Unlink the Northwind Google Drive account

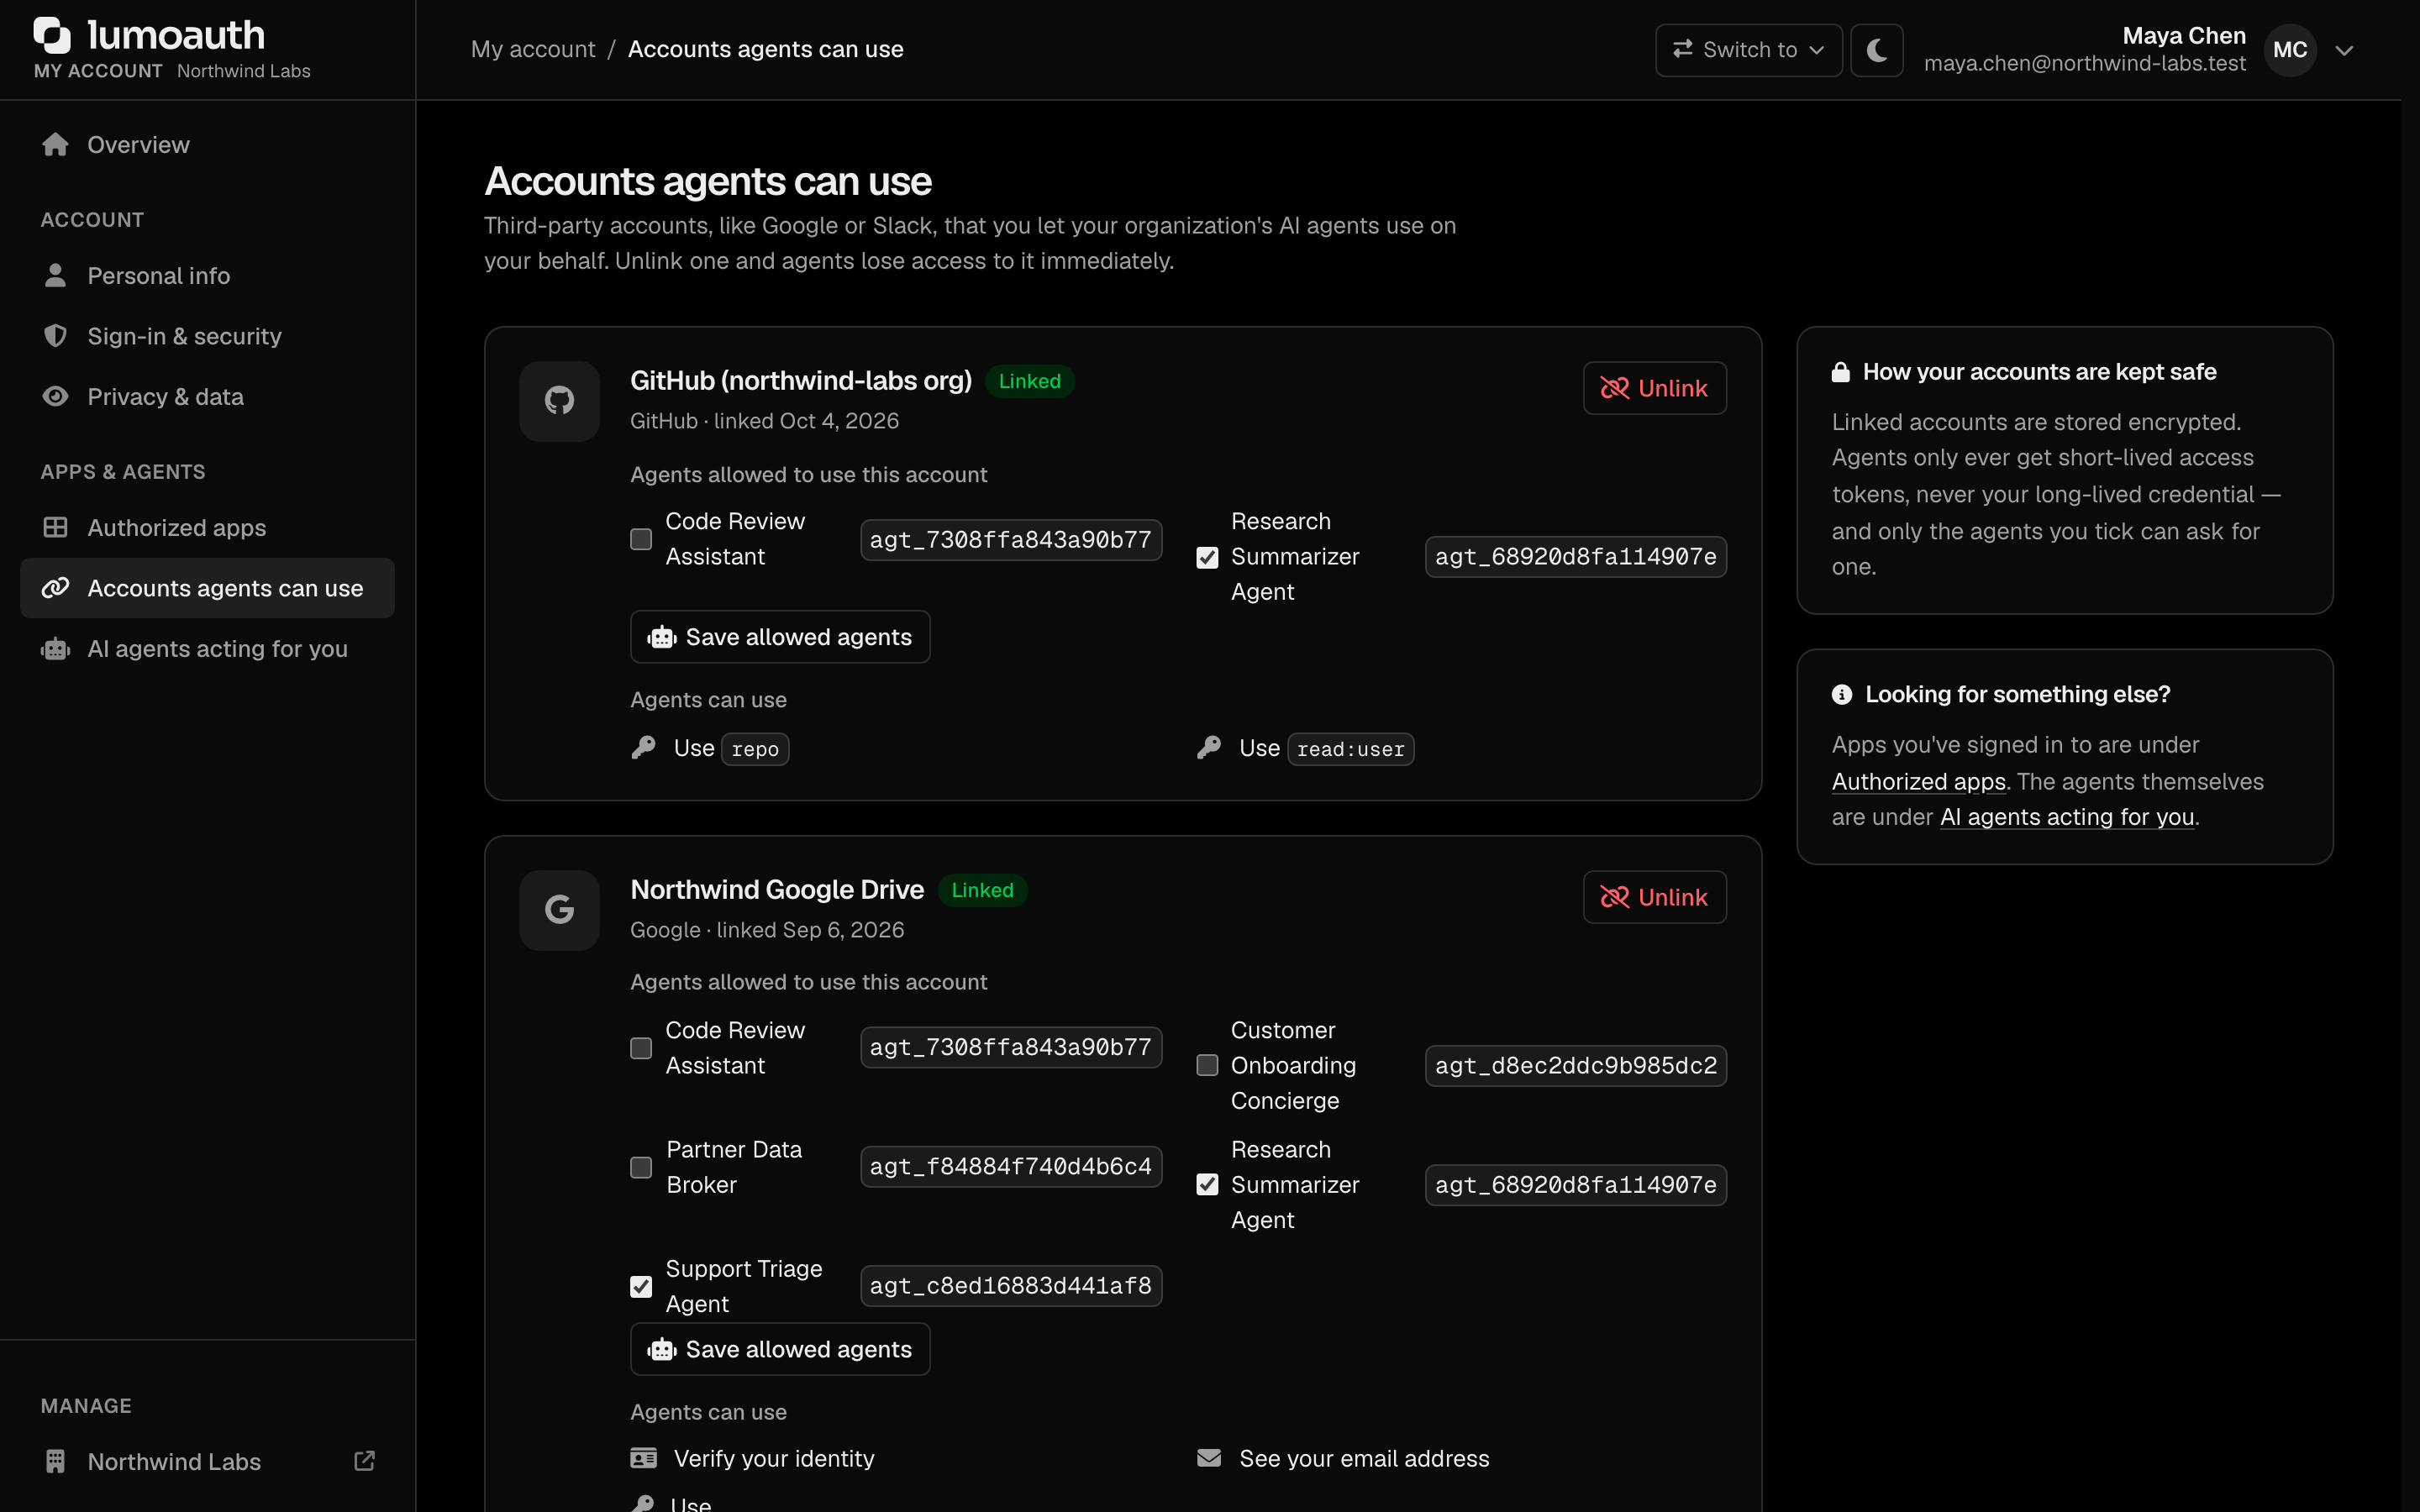(1654, 897)
